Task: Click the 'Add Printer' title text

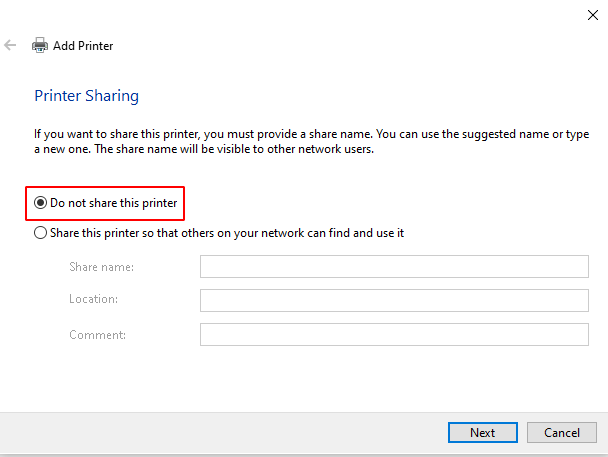Action: pyautogui.click(x=83, y=46)
